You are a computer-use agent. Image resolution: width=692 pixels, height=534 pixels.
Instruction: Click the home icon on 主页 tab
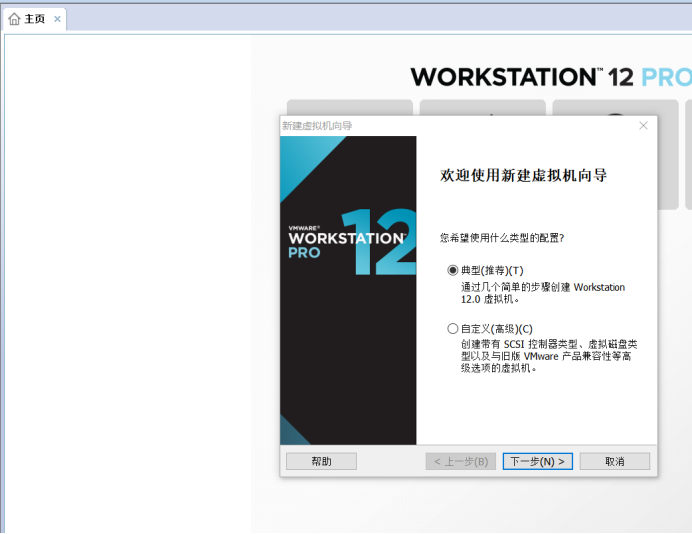tap(15, 19)
